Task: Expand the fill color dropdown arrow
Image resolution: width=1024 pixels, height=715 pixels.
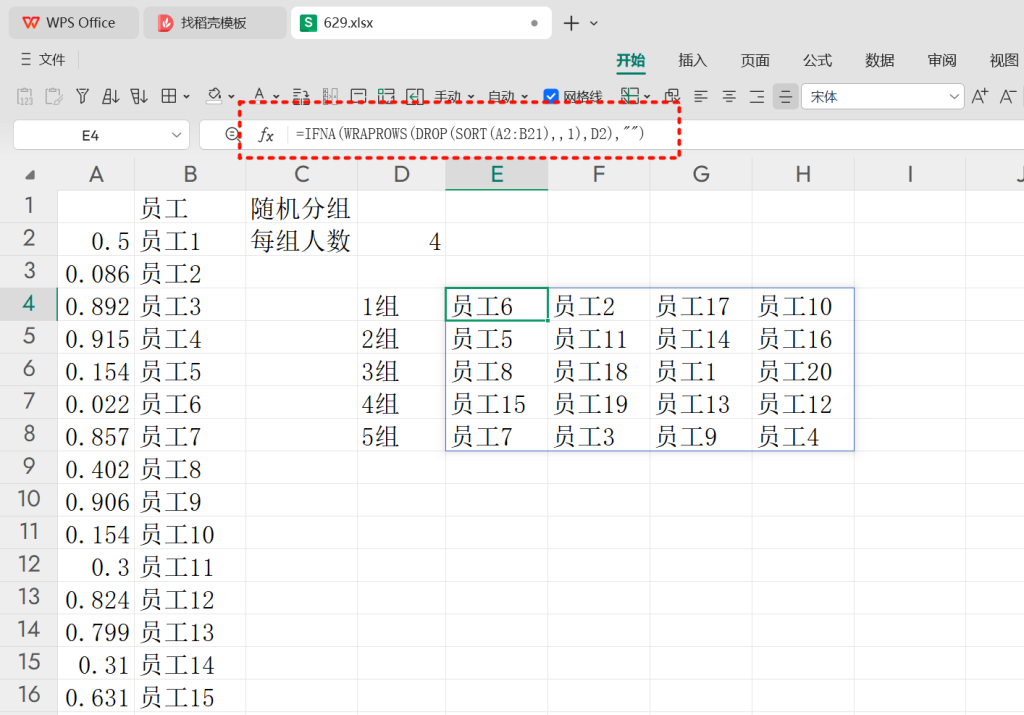Action: tap(231, 97)
